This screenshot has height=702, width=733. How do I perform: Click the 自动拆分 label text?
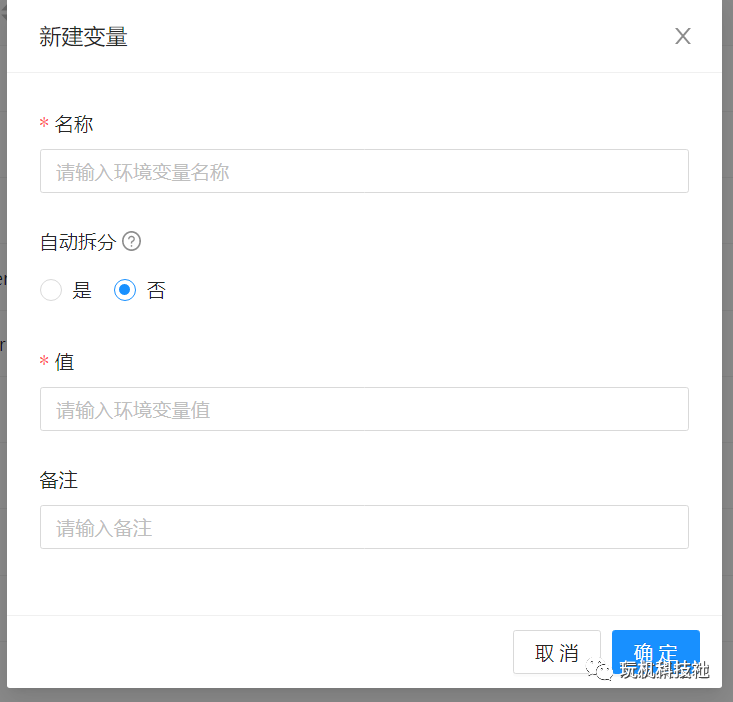coord(78,242)
